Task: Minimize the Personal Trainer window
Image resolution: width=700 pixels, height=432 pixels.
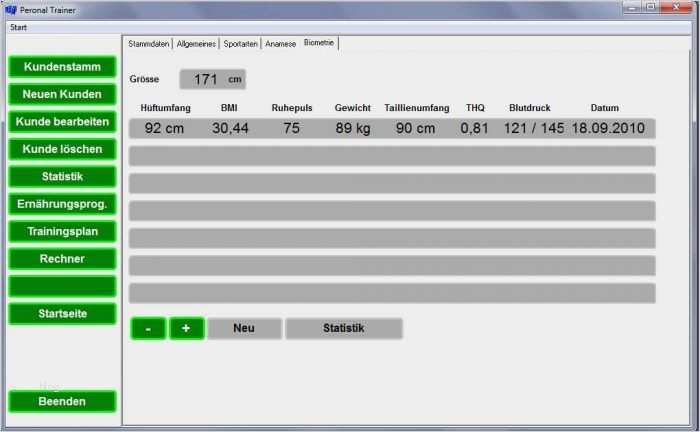Action: pos(632,7)
